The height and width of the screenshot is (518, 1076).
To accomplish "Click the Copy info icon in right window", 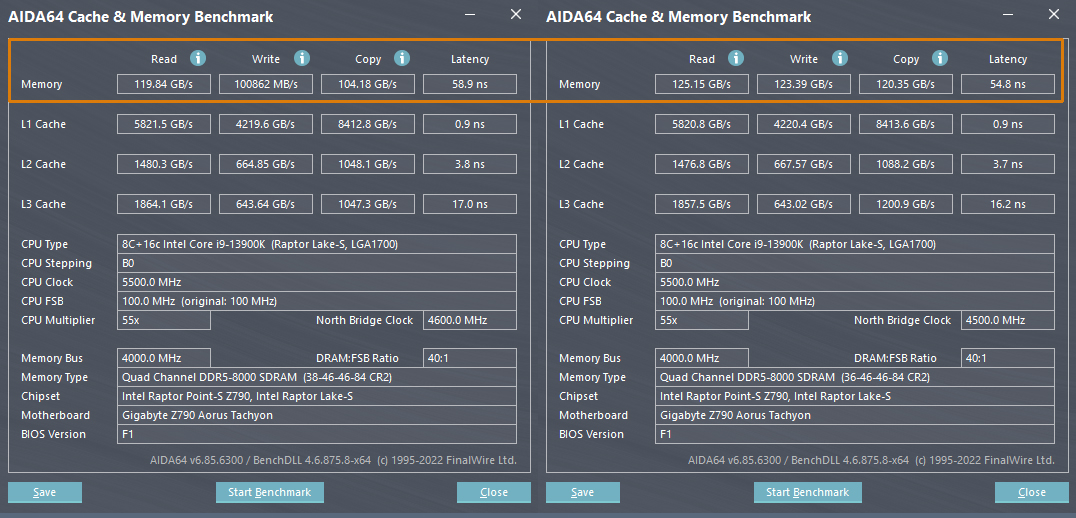I will click(941, 59).
